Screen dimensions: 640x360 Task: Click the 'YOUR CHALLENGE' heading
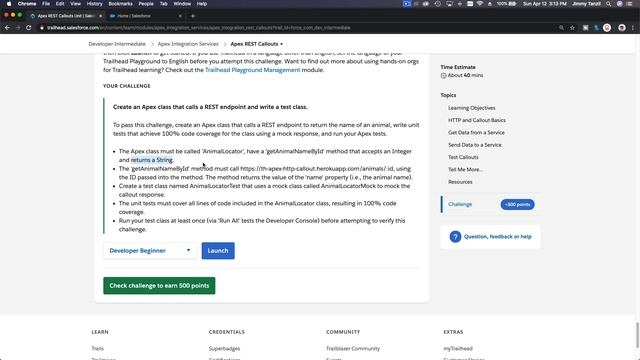click(127, 86)
